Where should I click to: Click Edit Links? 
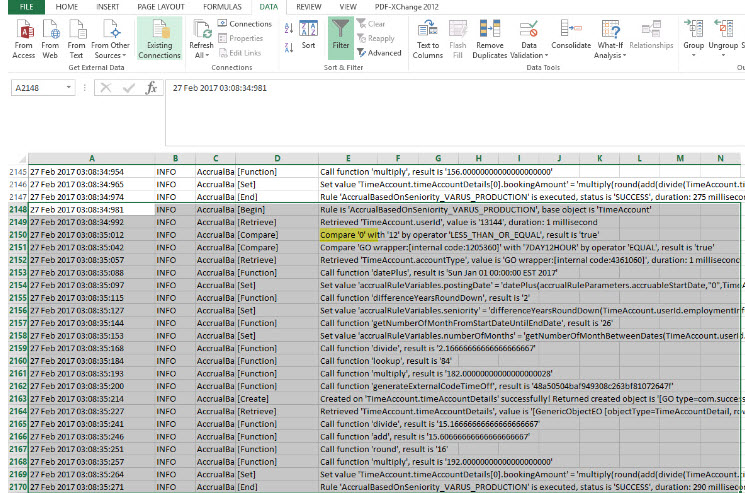click(x=240, y=53)
